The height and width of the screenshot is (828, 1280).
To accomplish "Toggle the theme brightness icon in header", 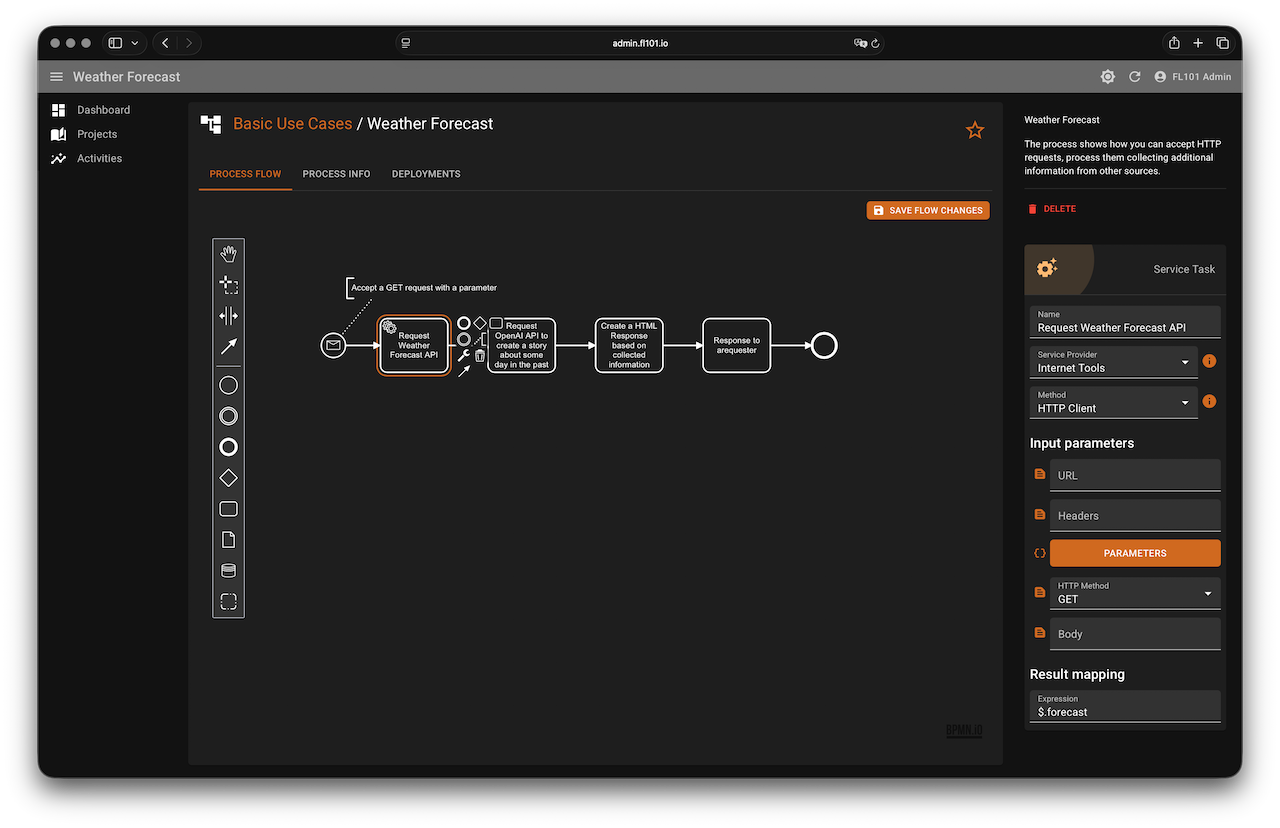I will (x=1107, y=77).
